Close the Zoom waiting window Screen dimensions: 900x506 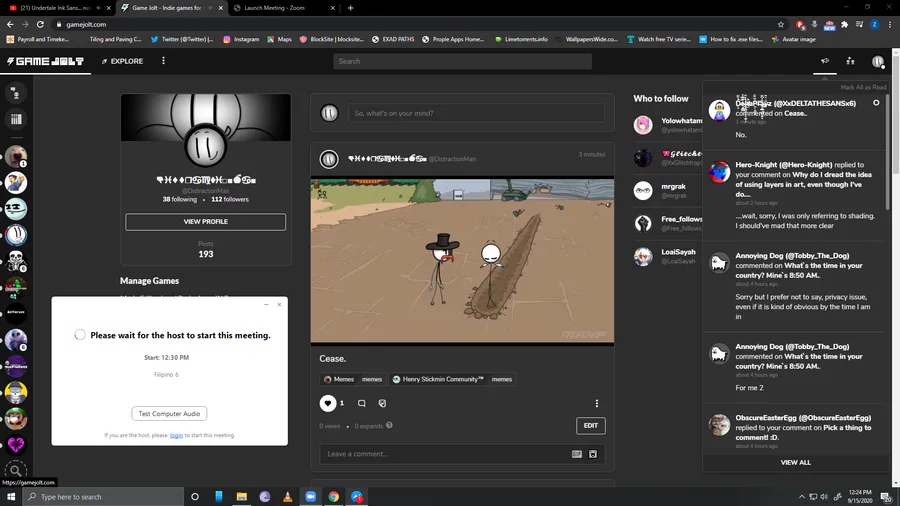tap(280, 305)
